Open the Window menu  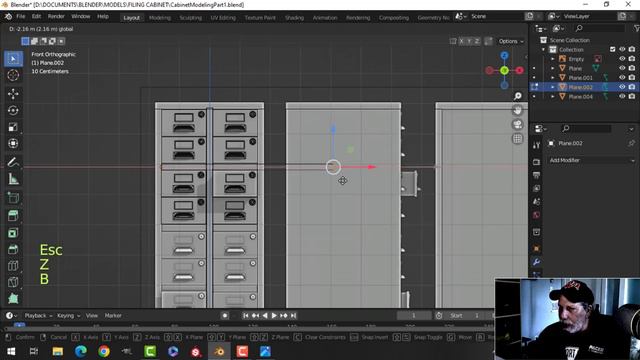click(80, 17)
